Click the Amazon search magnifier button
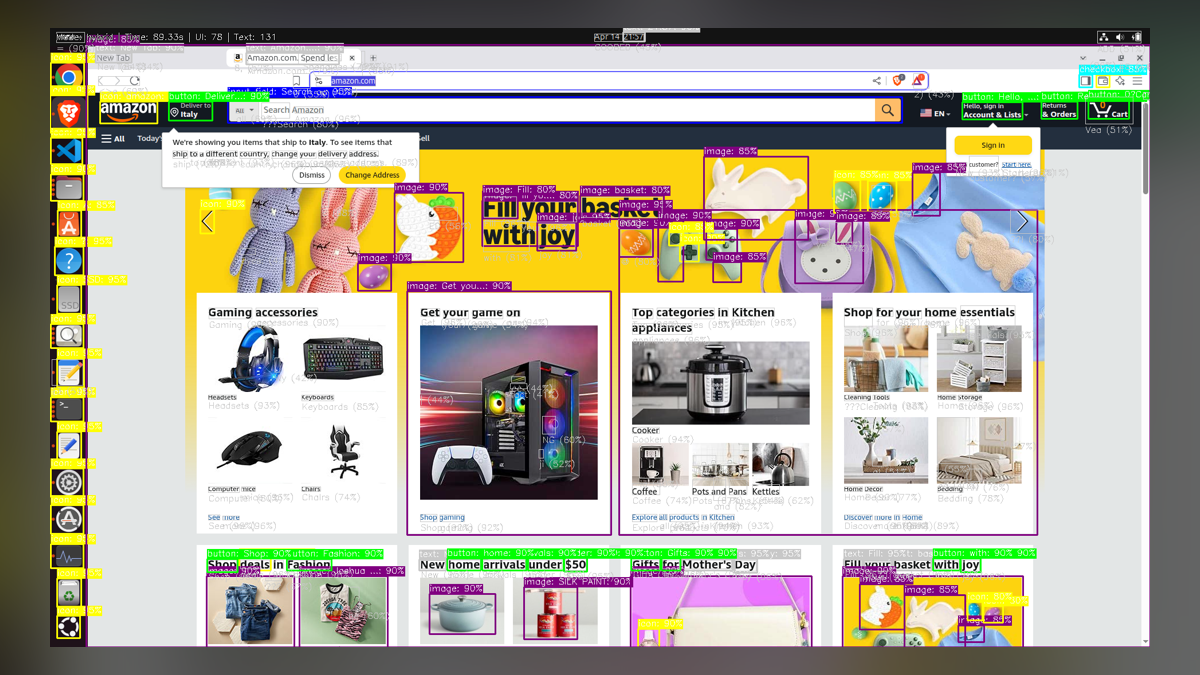 click(887, 110)
